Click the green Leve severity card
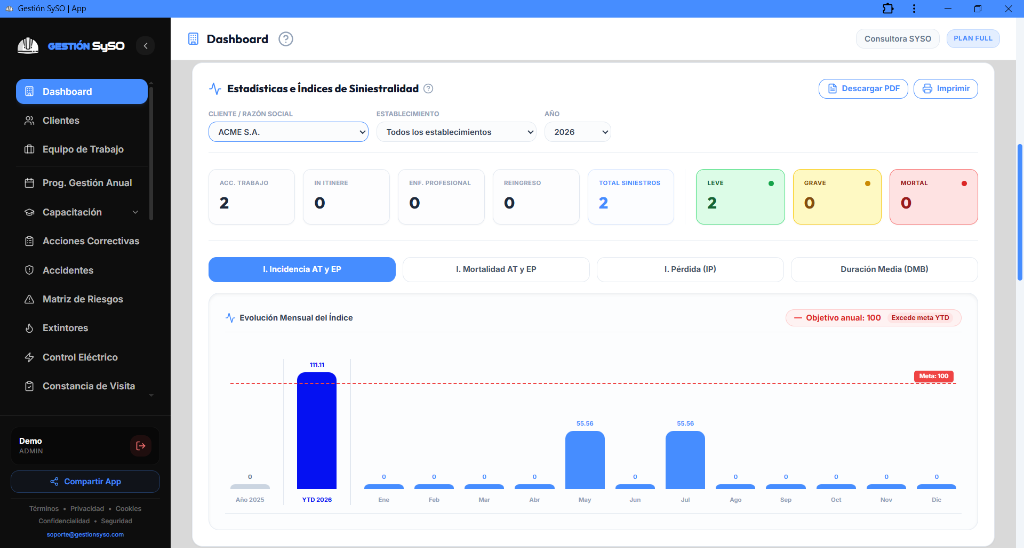Viewport: 1024px width, 548px height. [740, 197]
